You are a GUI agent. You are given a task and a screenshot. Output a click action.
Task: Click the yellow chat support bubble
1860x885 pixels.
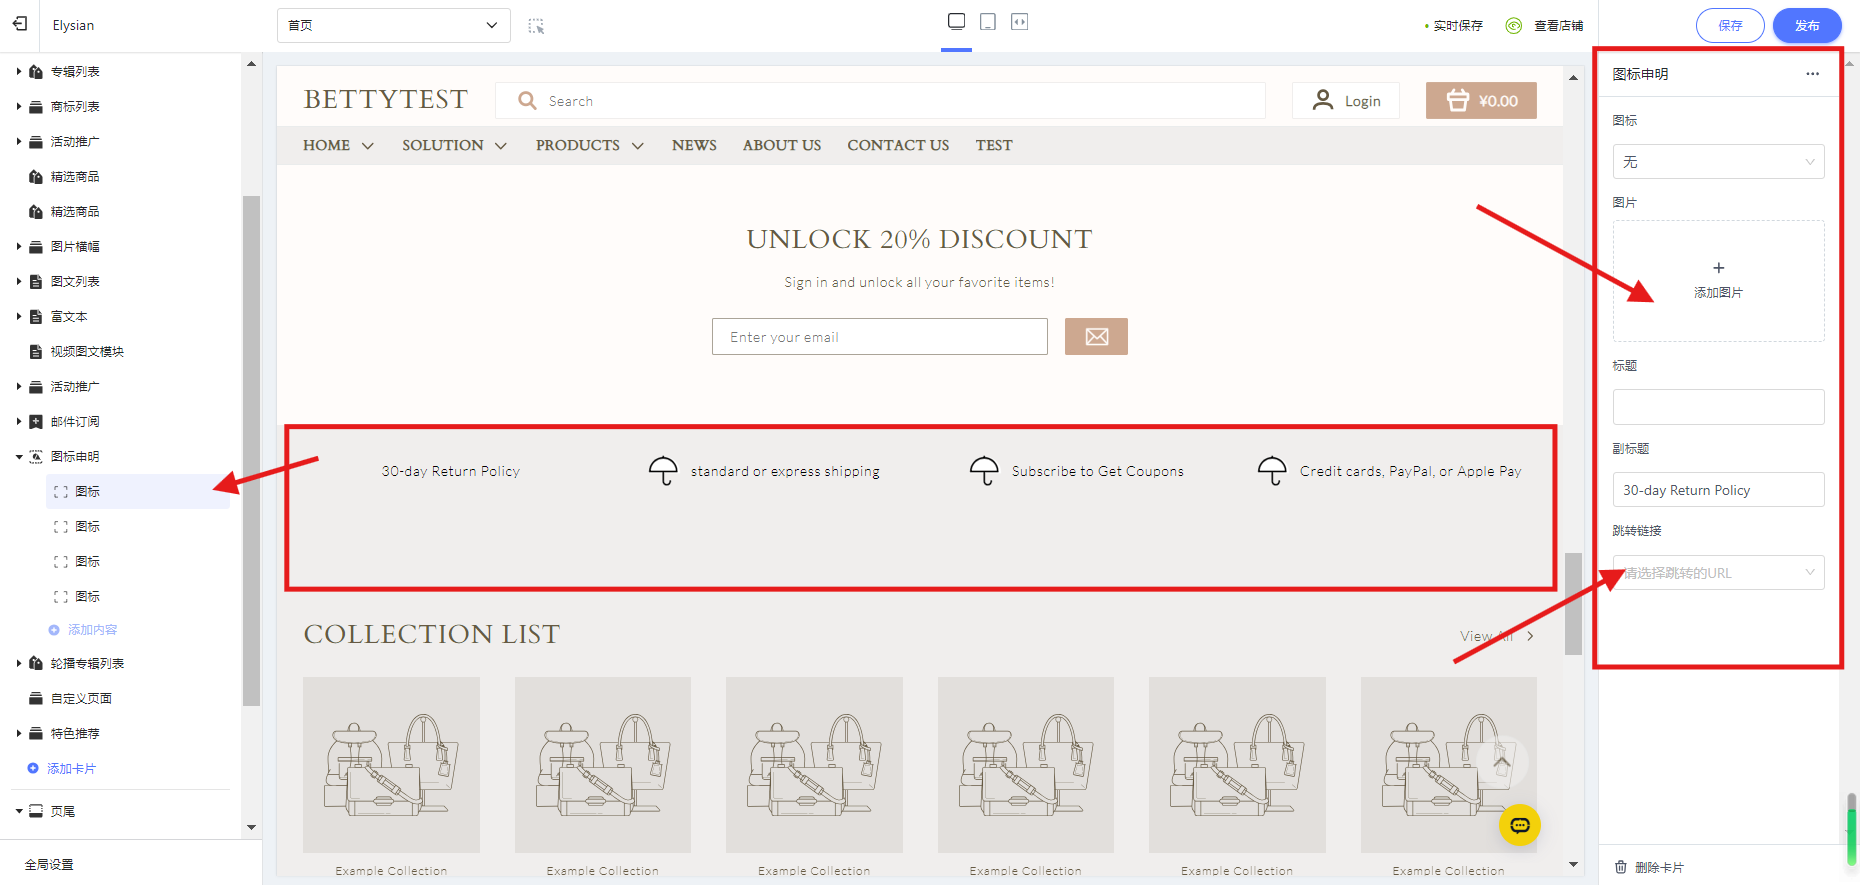[x=1519, y=825]
